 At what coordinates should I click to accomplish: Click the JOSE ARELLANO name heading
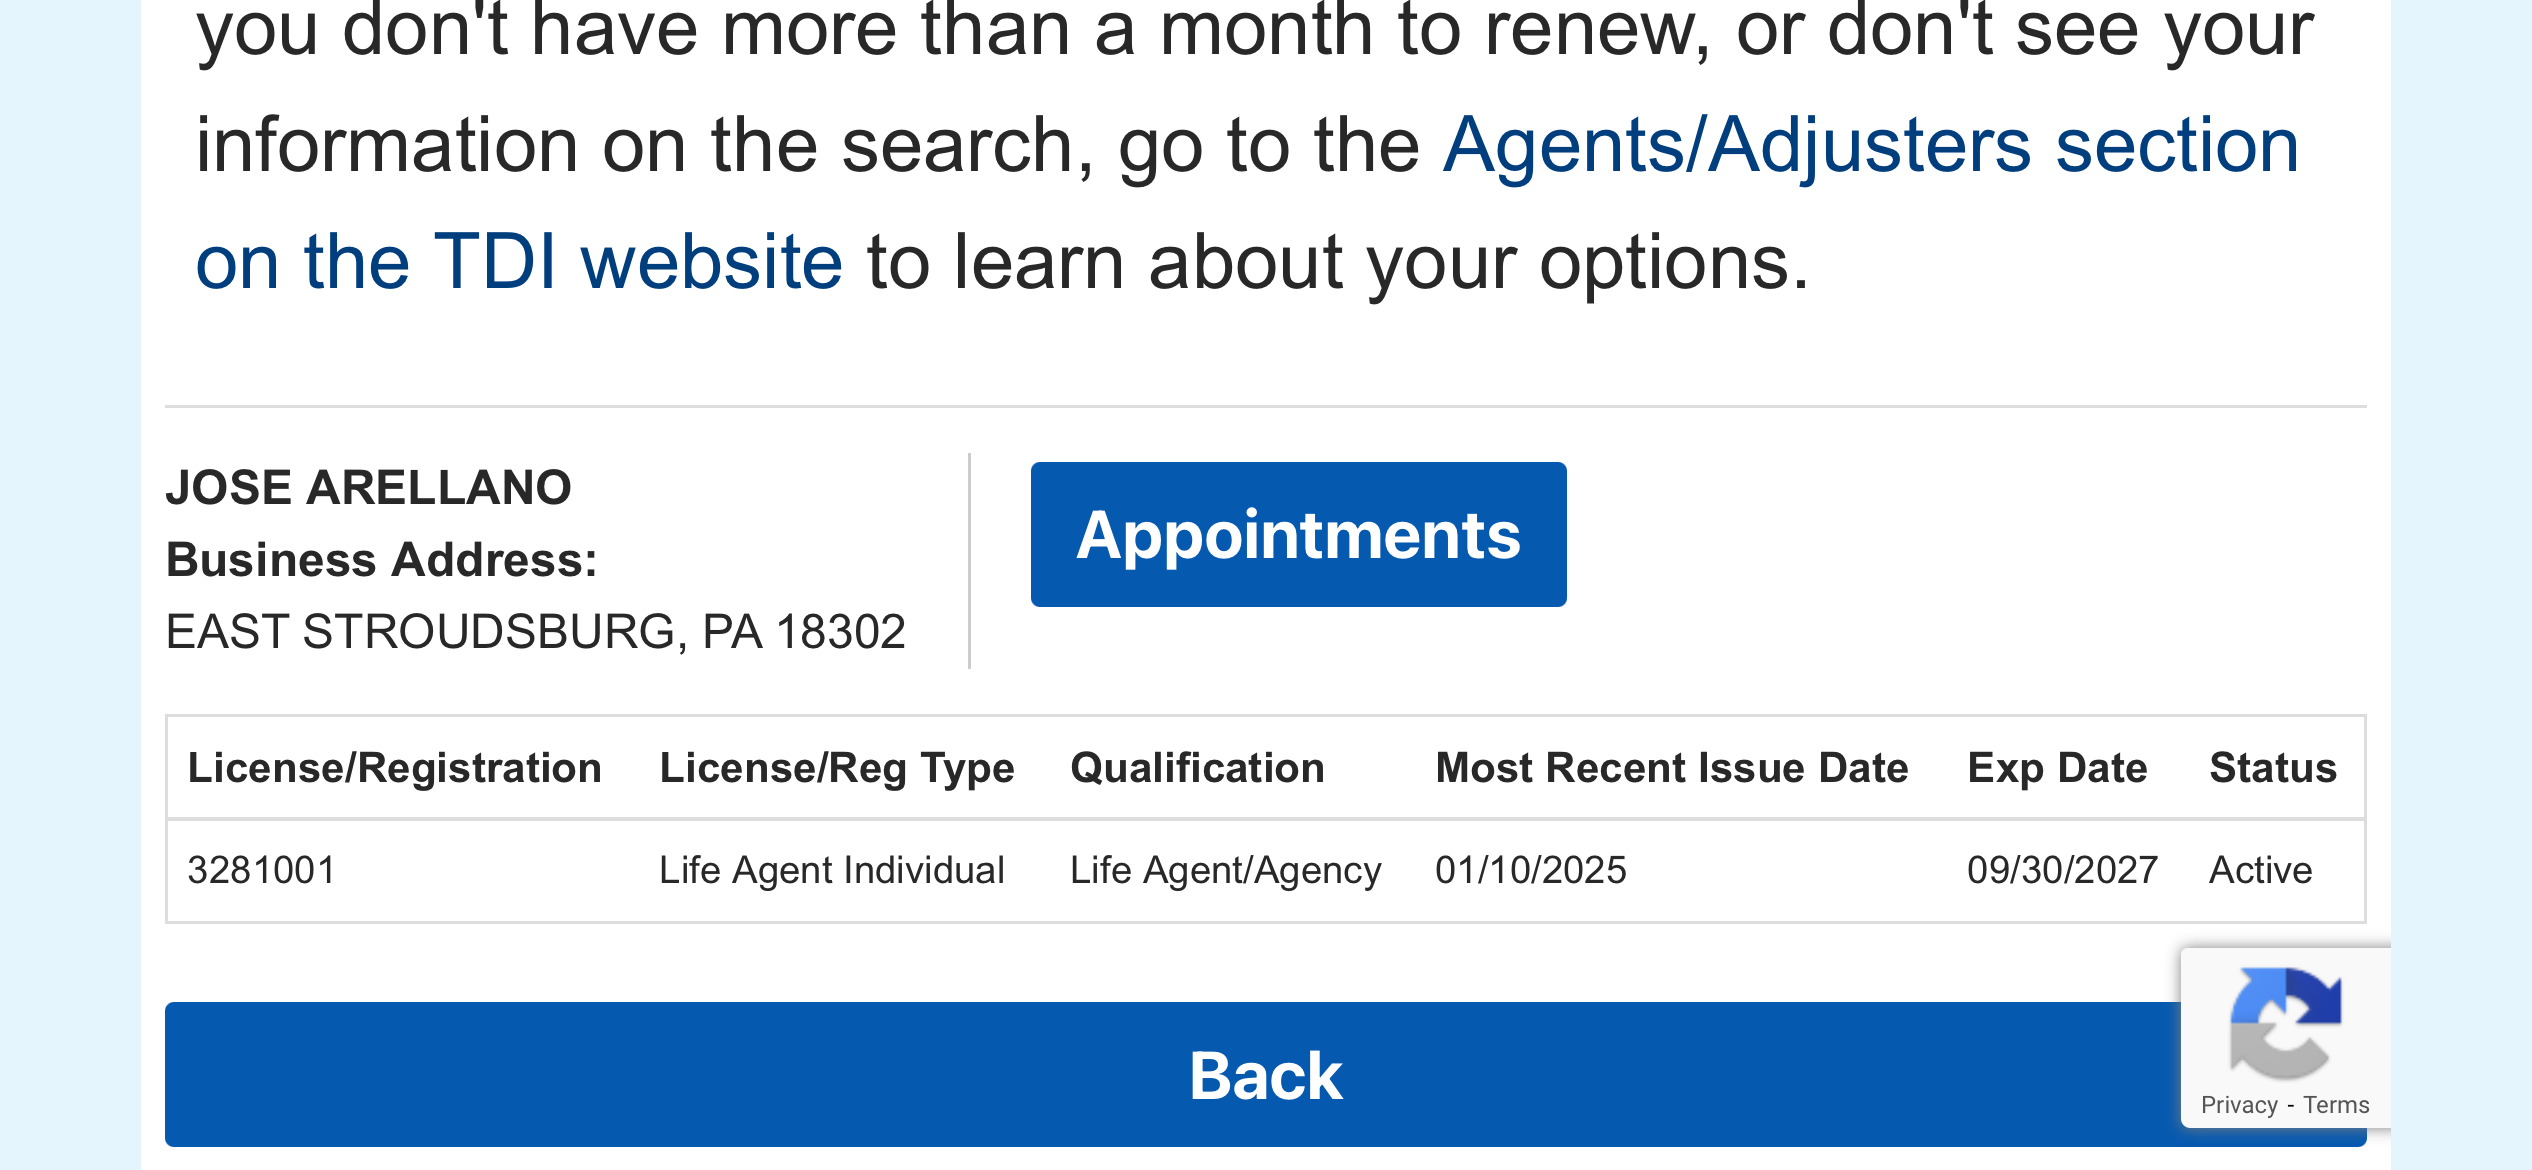click(x=368, y=488)
